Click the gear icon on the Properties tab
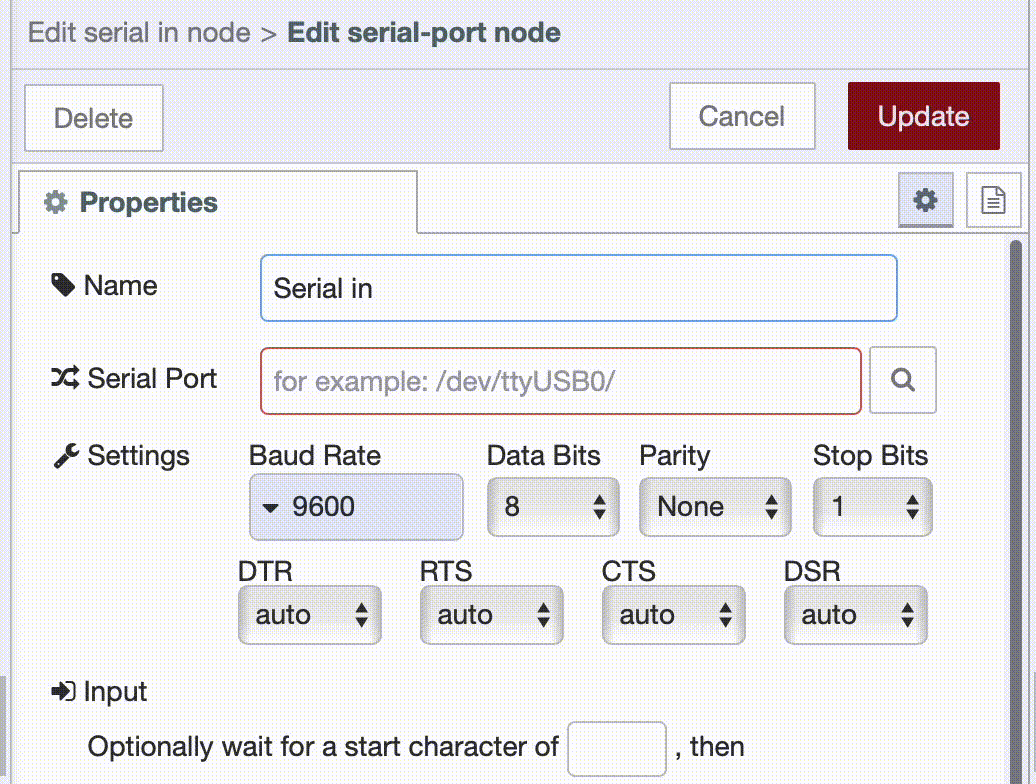This screenshot has height=784, width=1036. pyautogui.click(x=56, y=202)
